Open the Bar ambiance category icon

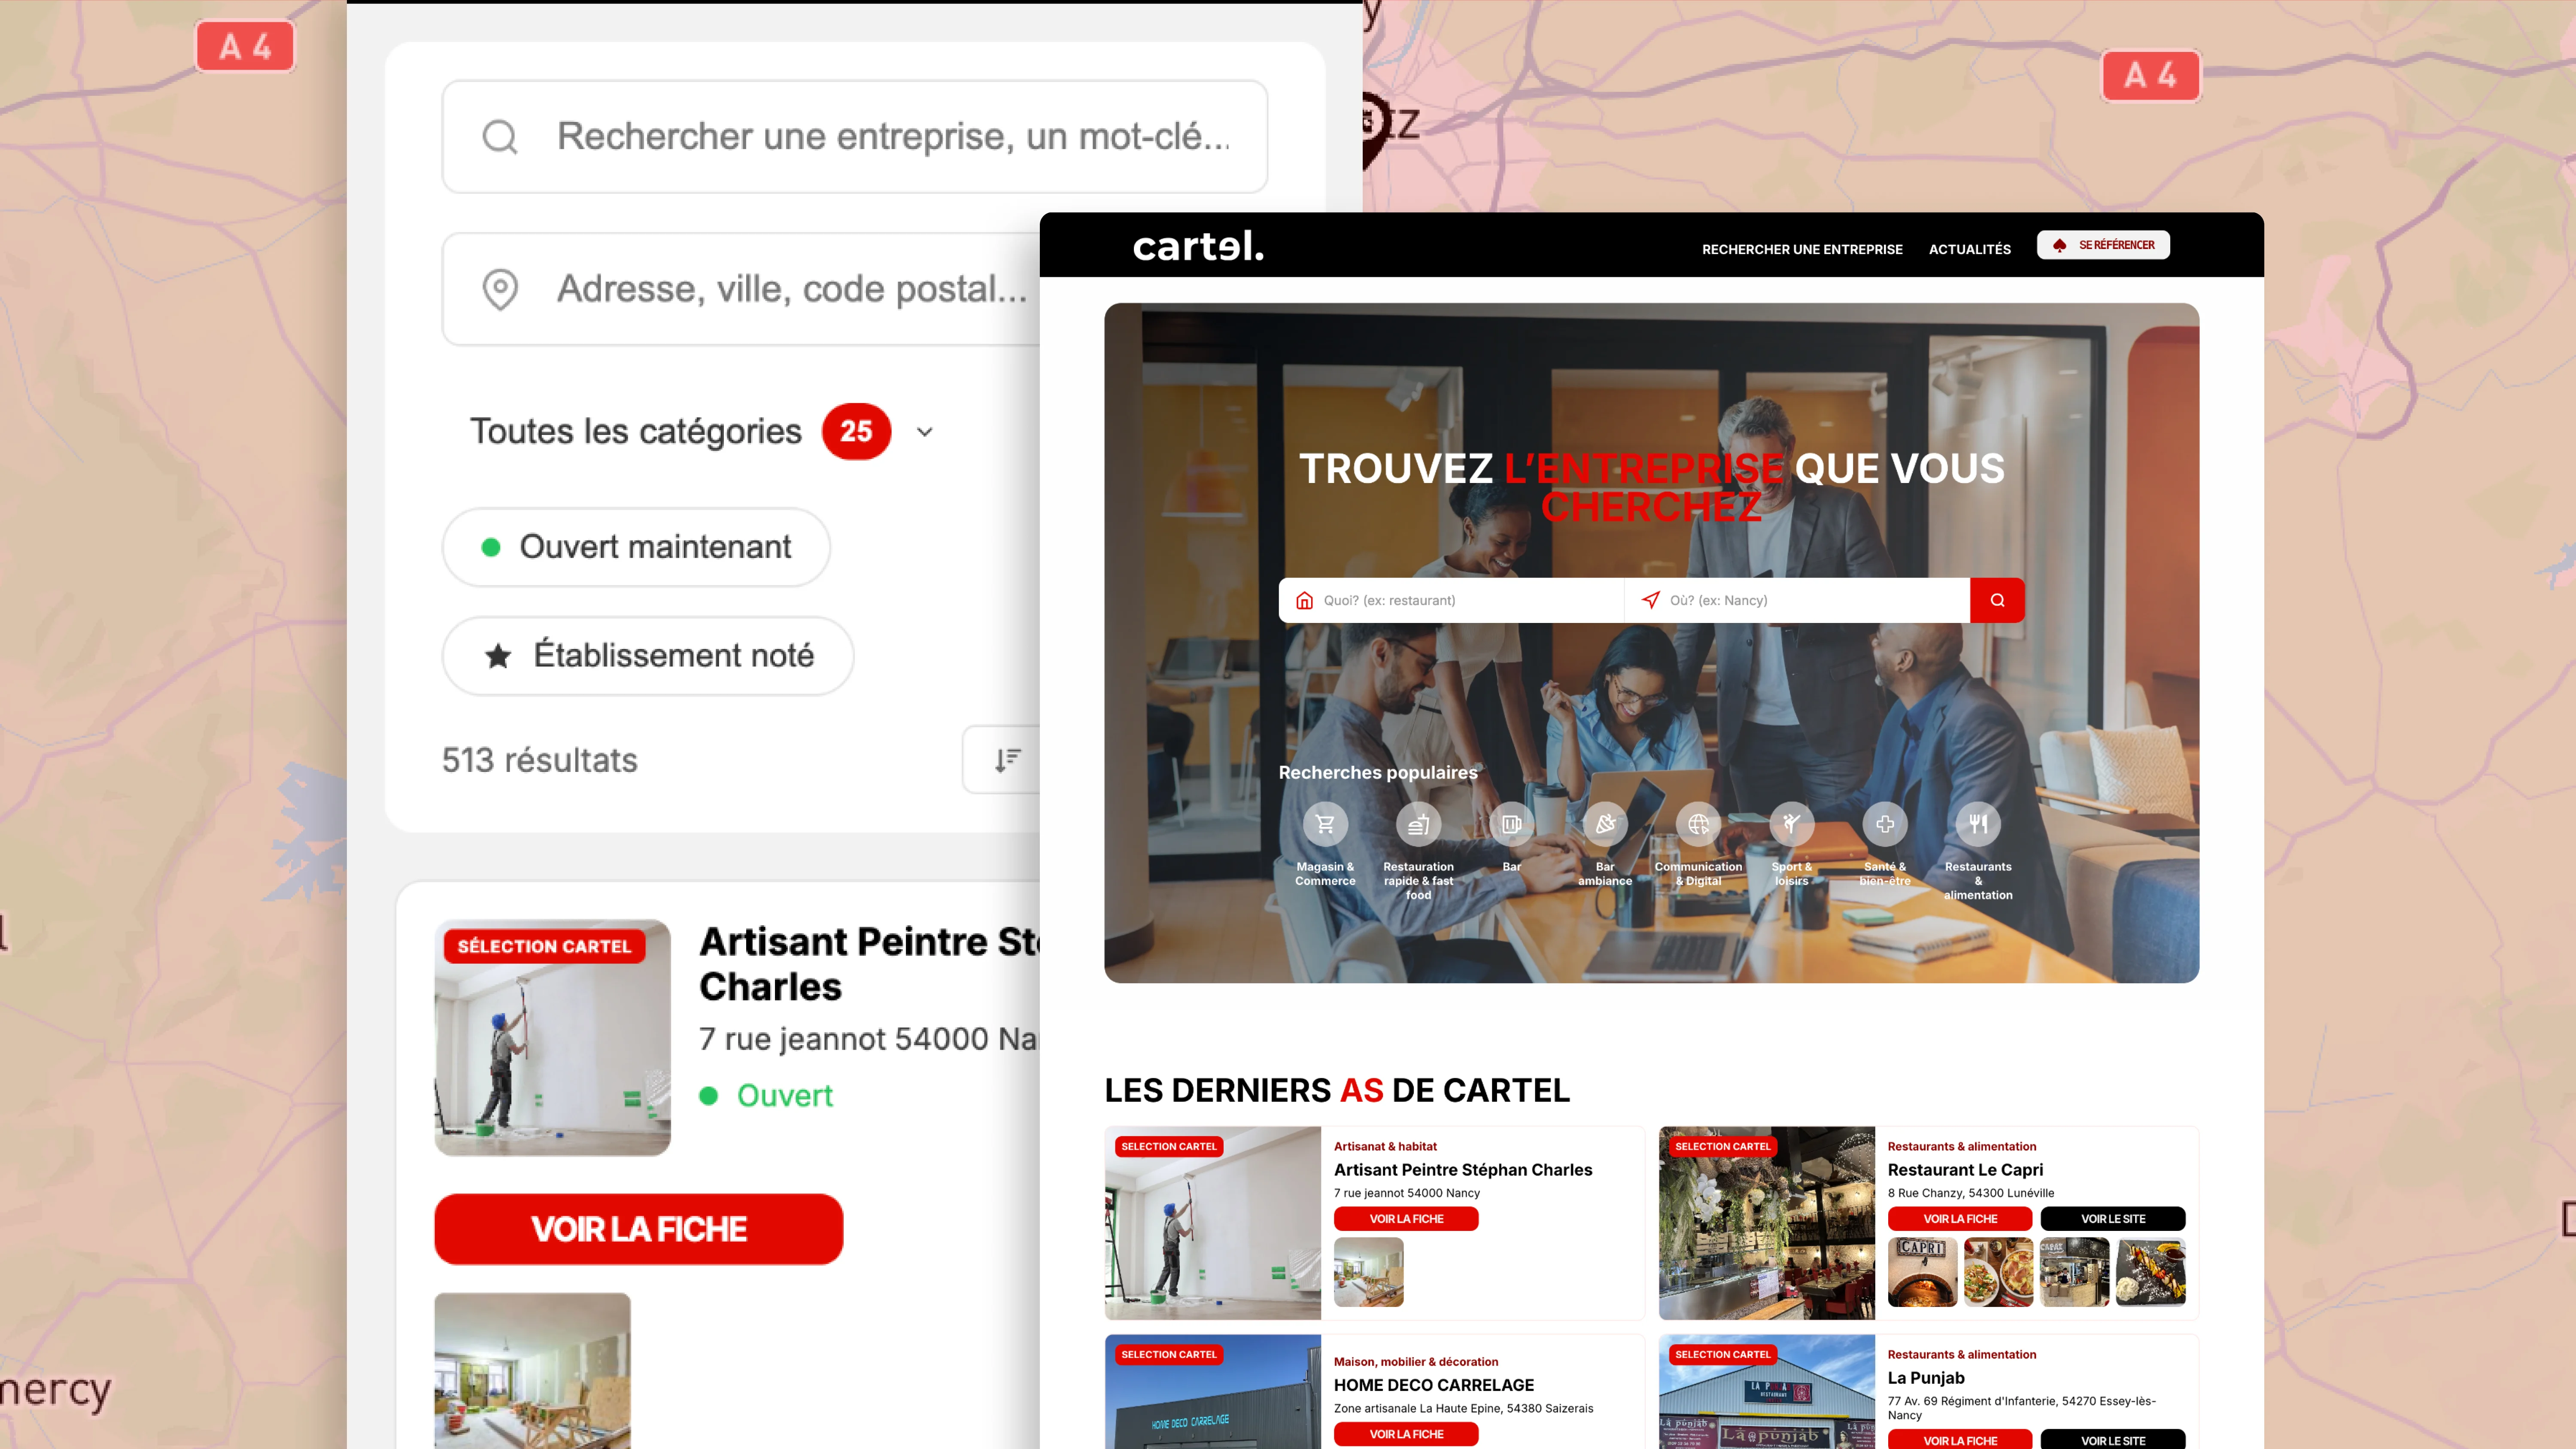pyautogui.click(x=1605, y=824)
